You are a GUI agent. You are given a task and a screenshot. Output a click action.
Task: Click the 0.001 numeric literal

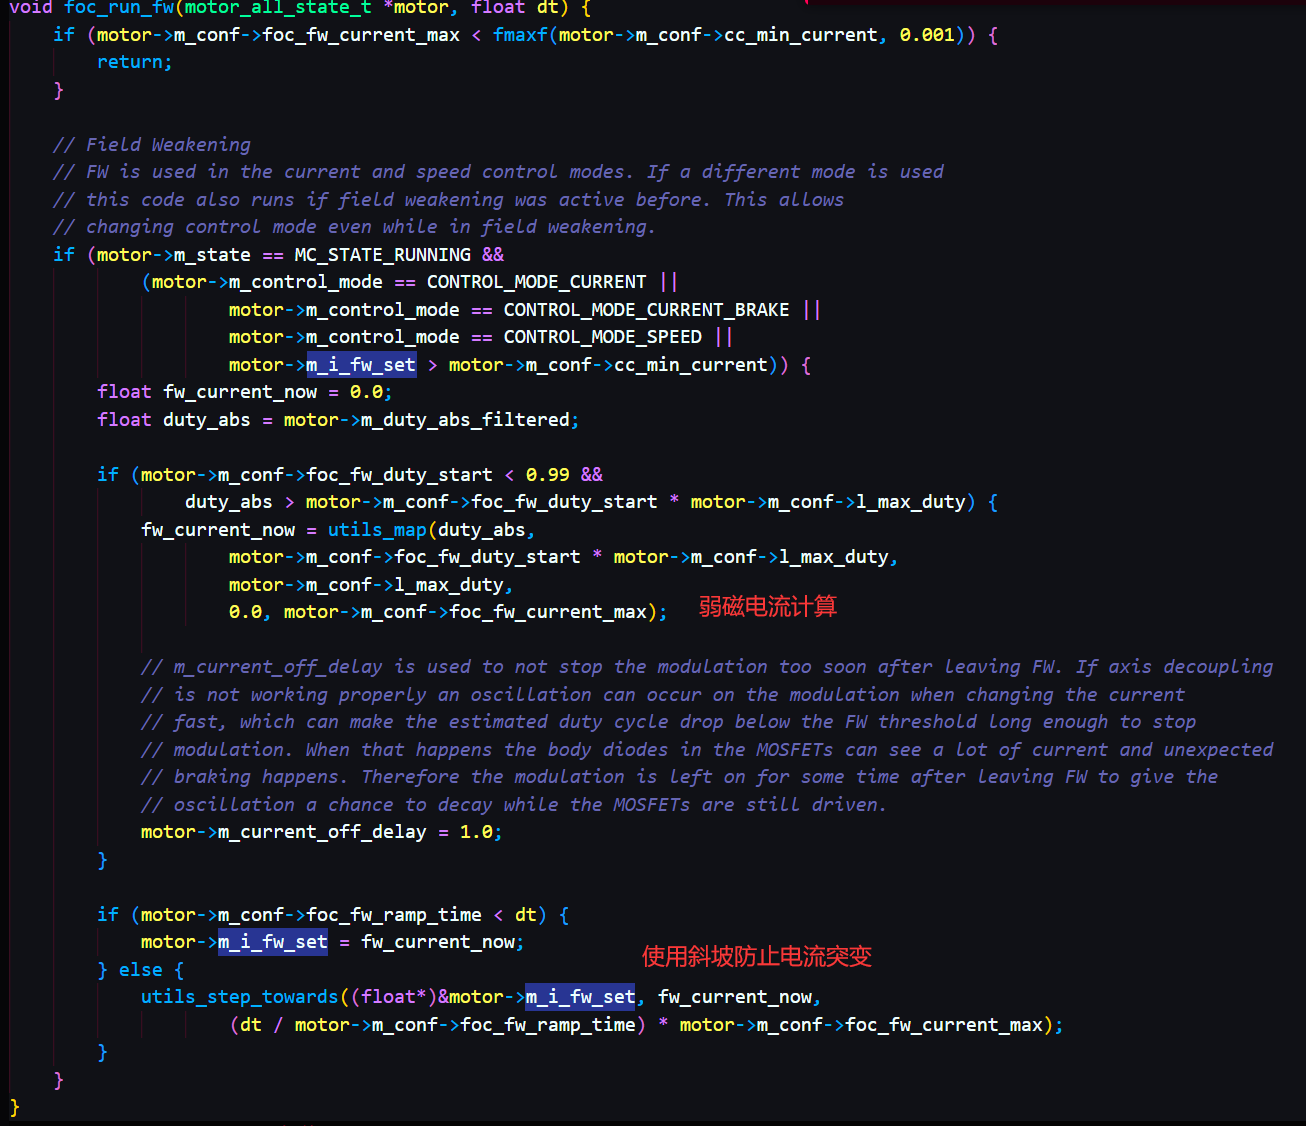926,35
